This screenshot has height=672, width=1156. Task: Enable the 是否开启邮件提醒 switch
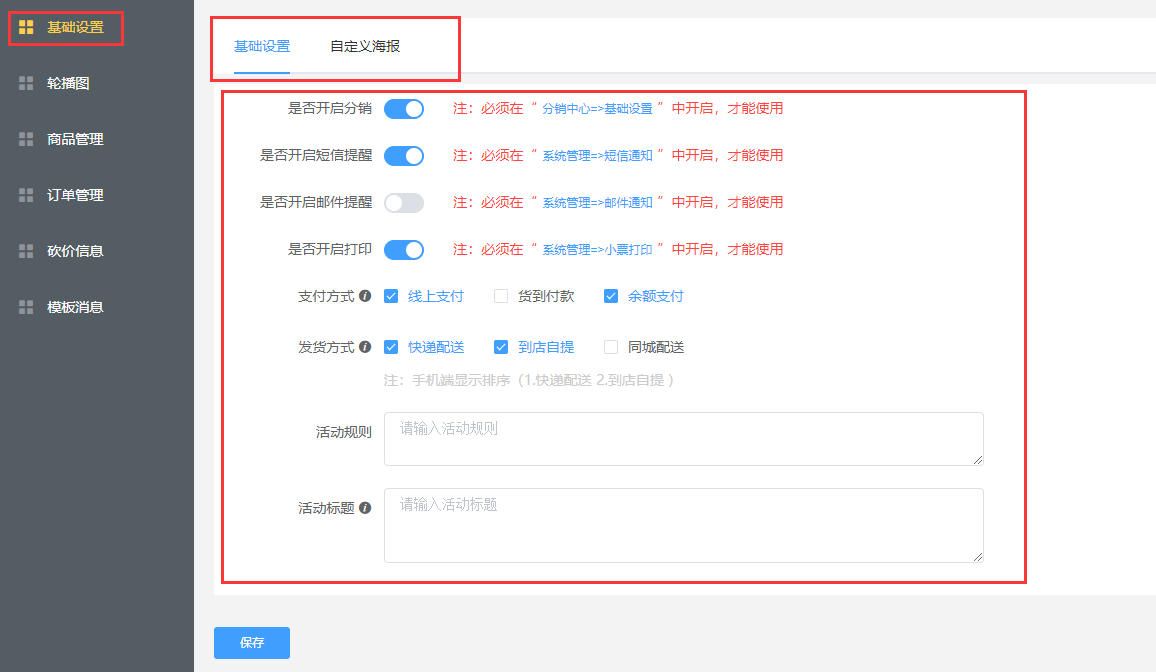404,203
